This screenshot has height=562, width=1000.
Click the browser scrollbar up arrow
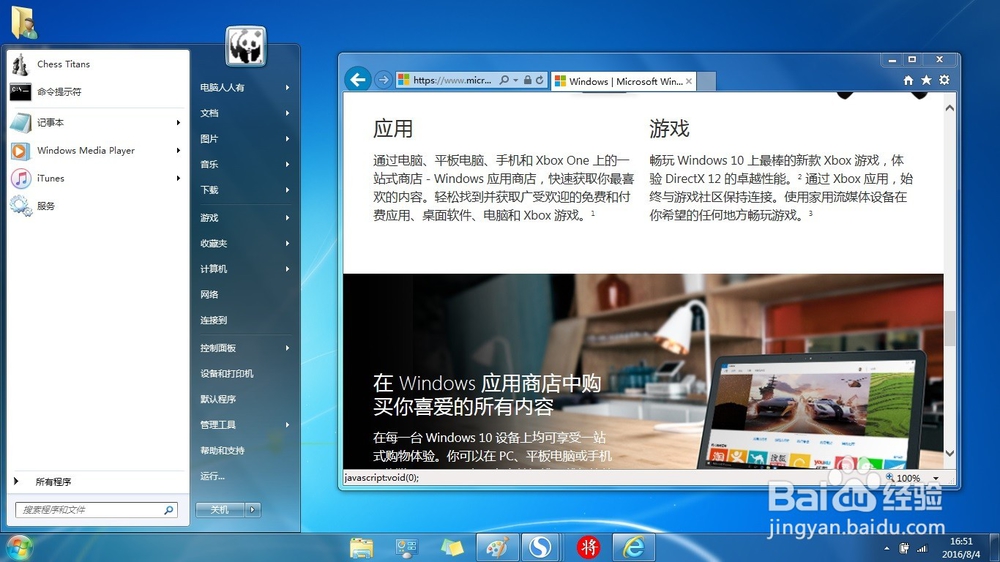[950, 108]
